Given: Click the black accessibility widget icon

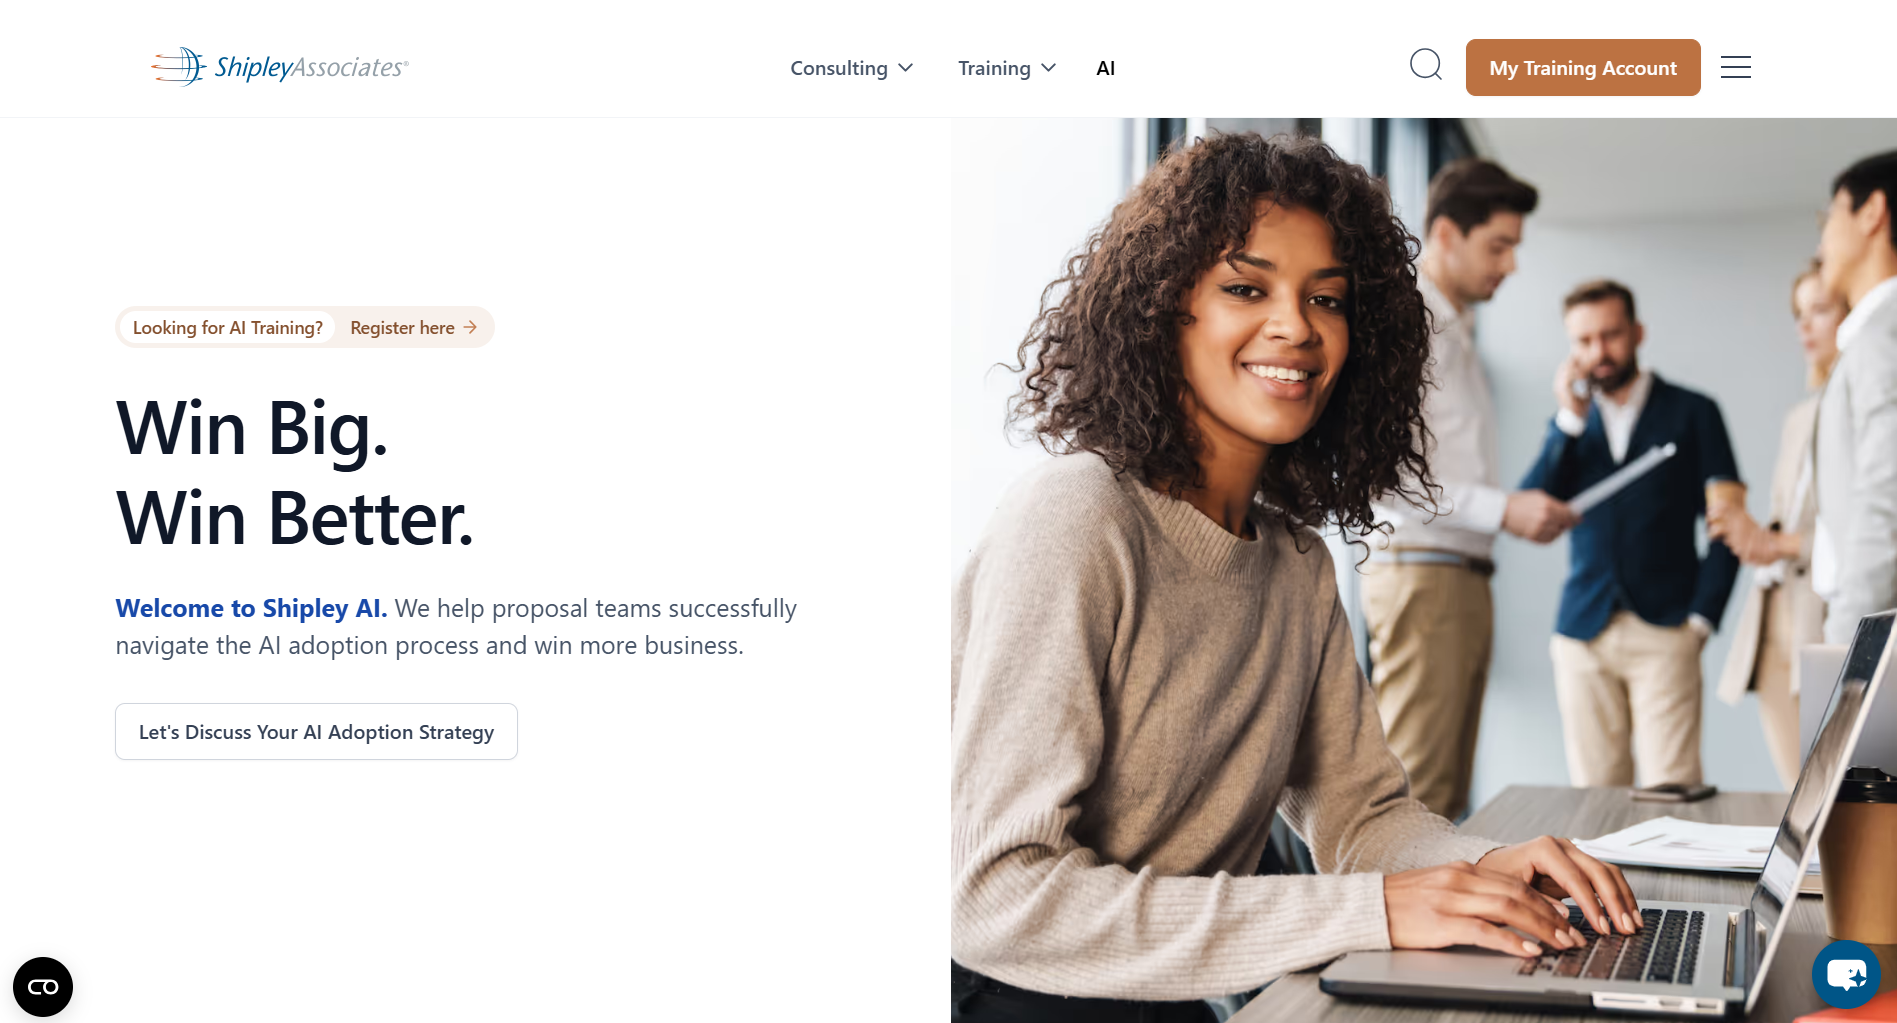Looking at the screenshot, I should 43,987.
